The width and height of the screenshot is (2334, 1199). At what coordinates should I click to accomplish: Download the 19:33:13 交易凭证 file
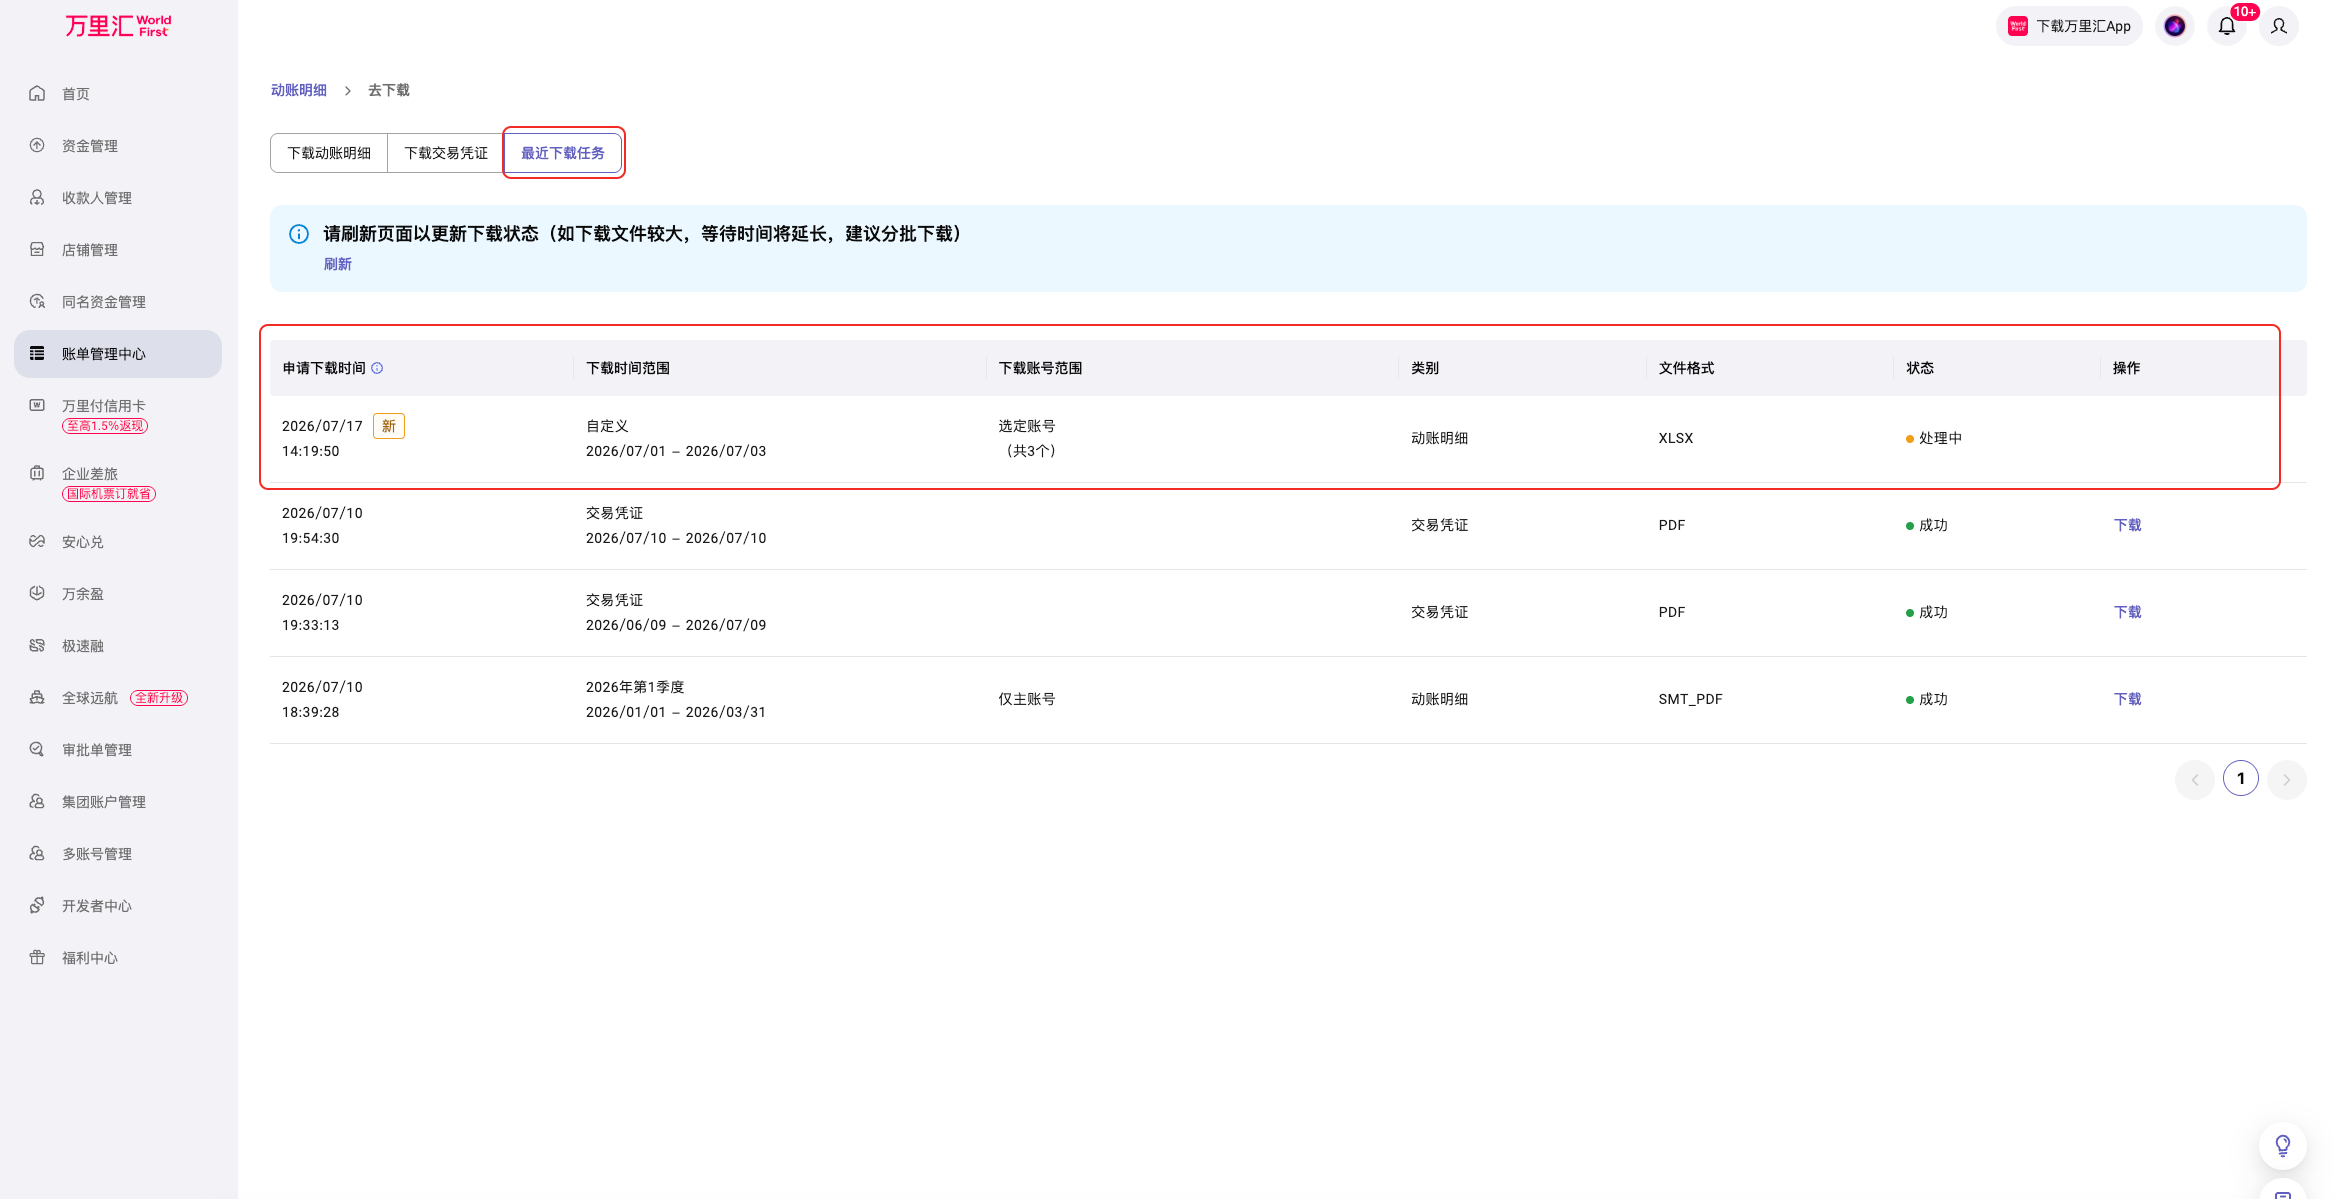[x=2127, y=612]
